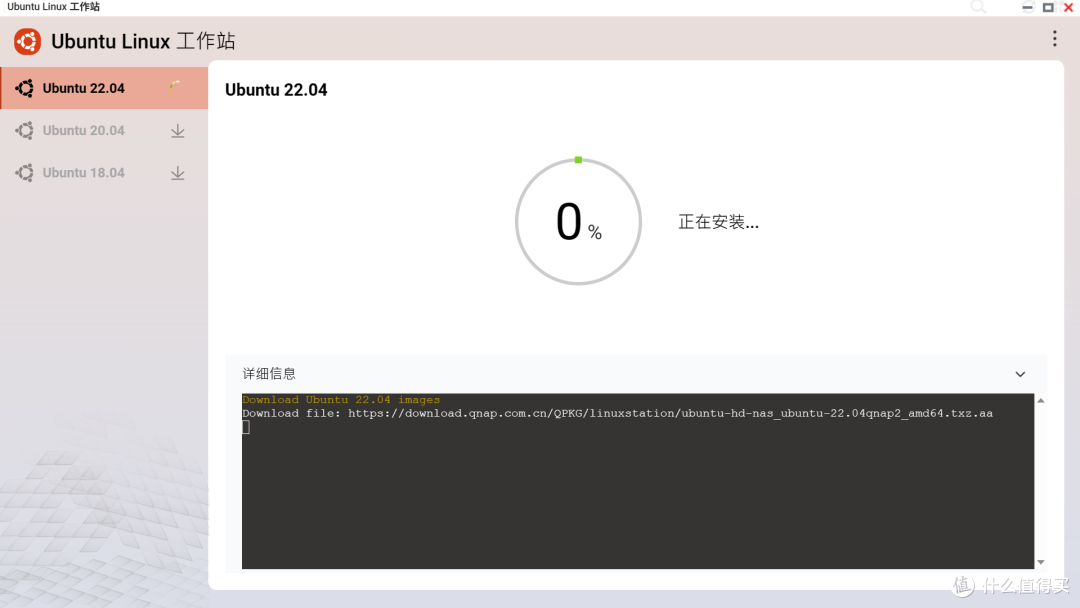Screen dimensions: 1080x608
Task: Select Ubuntu 22.04 in the sidebar
Action: click(x=104, y=88)
